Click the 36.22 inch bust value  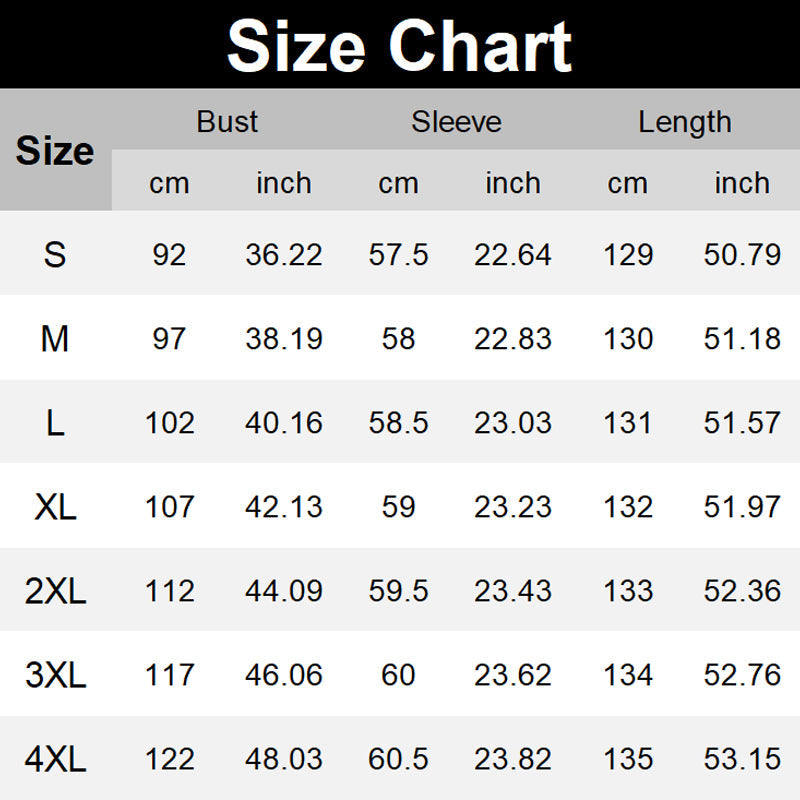pyautogui.click(x=284, y=255)
